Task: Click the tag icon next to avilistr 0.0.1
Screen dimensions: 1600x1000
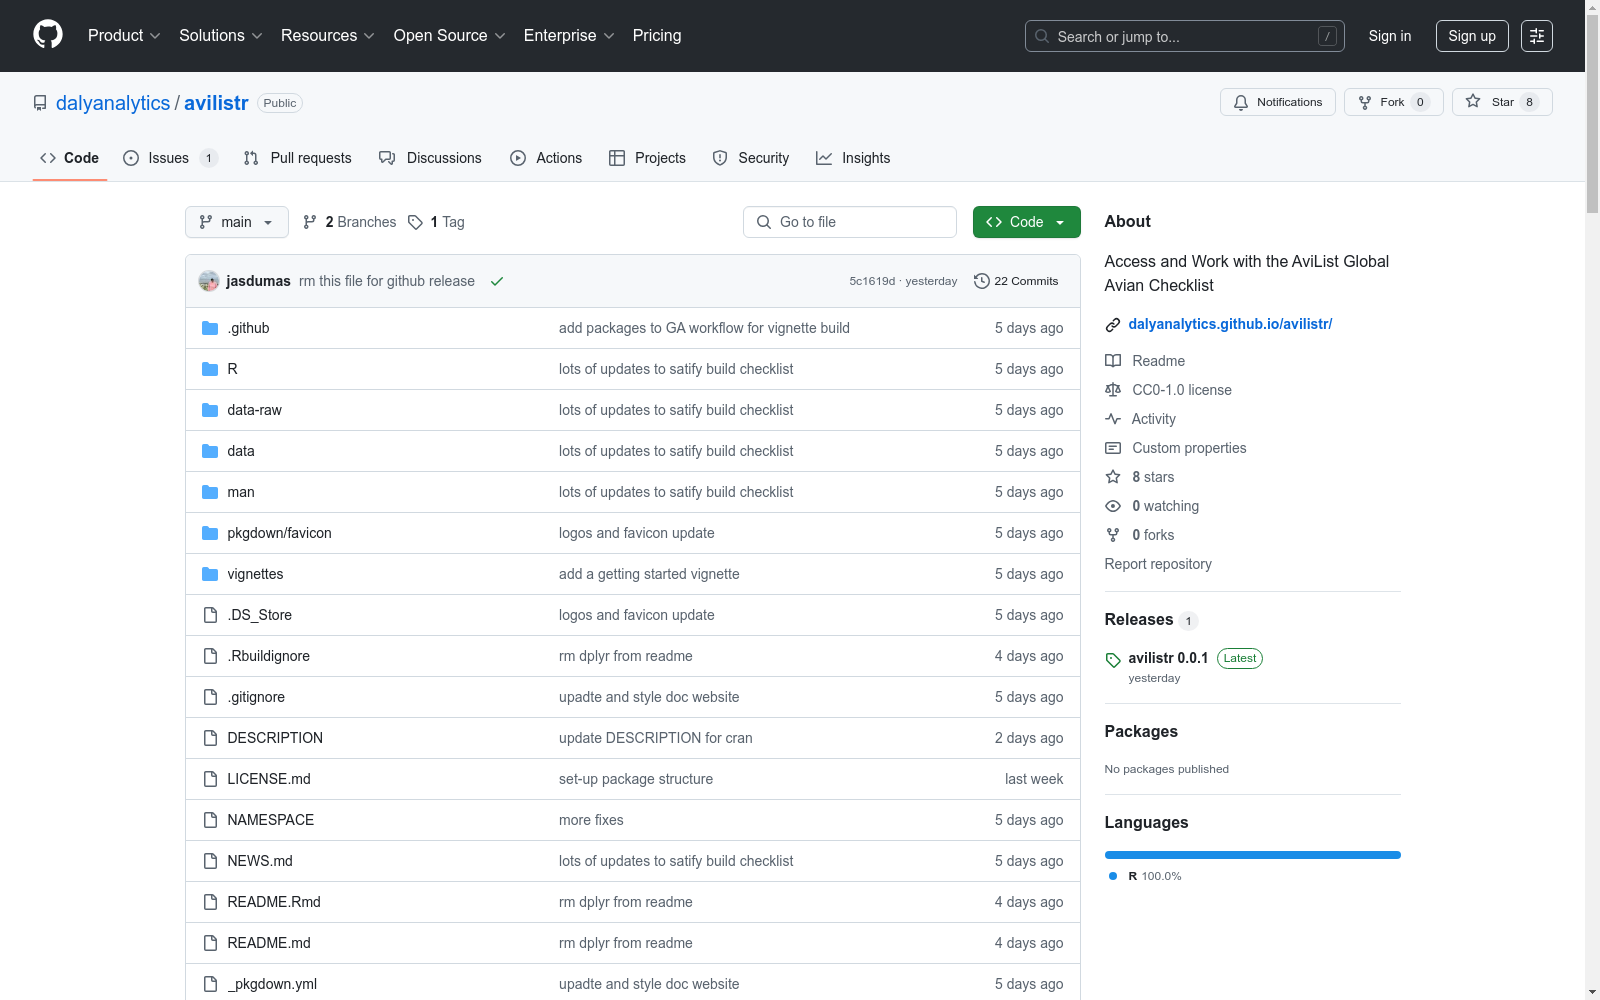Action: click(x=1113, y=660)
